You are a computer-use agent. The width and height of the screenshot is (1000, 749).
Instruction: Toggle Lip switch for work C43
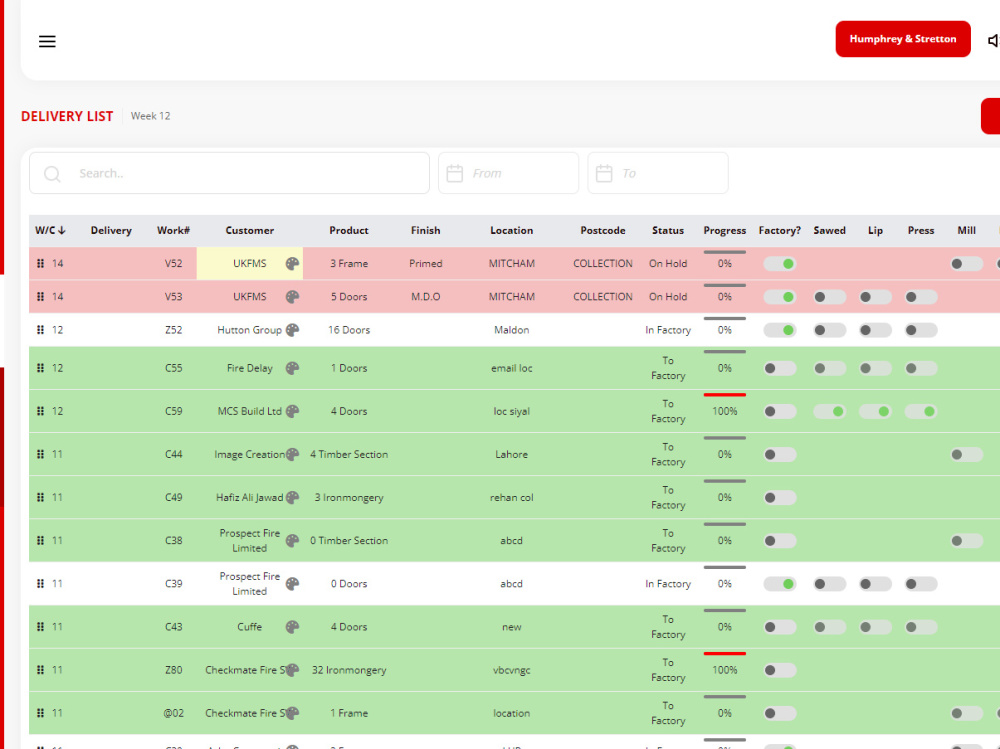pos(875,627)
